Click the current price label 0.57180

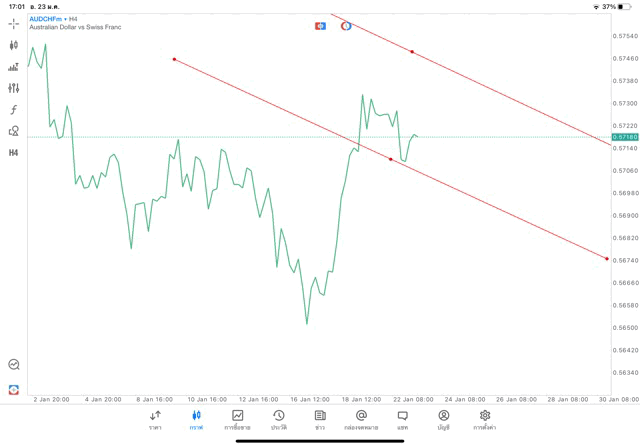pos(625,137)
